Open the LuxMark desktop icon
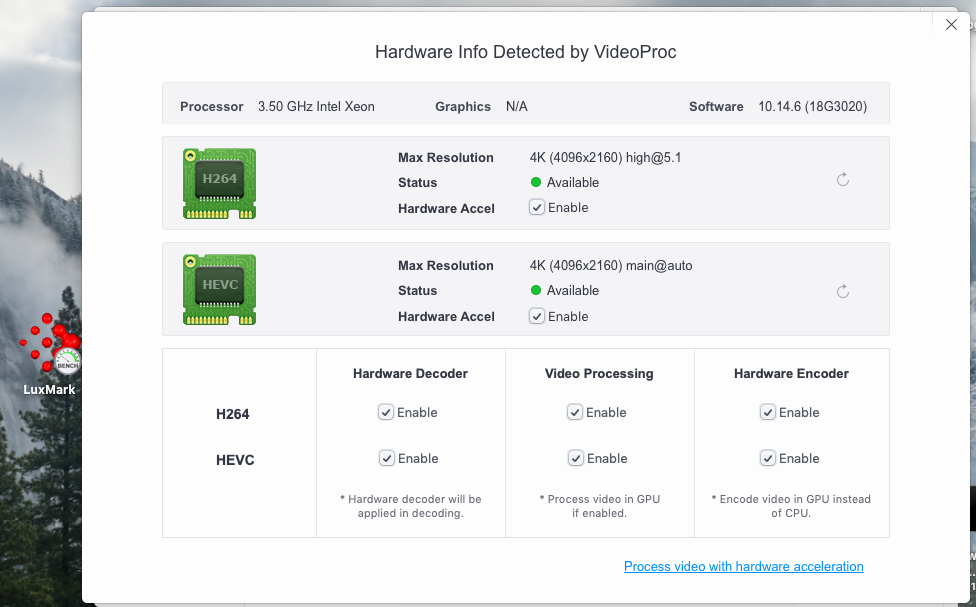 [x=50, y=355]
